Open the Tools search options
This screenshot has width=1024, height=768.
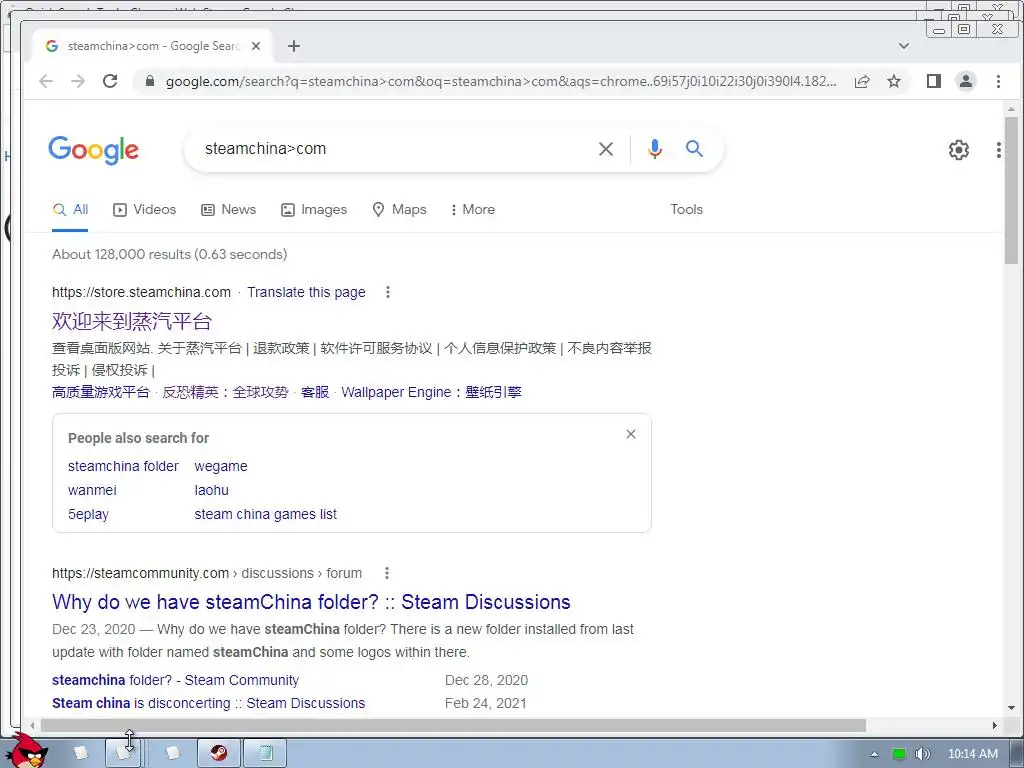pyautogui.click(x=686, y=210)
